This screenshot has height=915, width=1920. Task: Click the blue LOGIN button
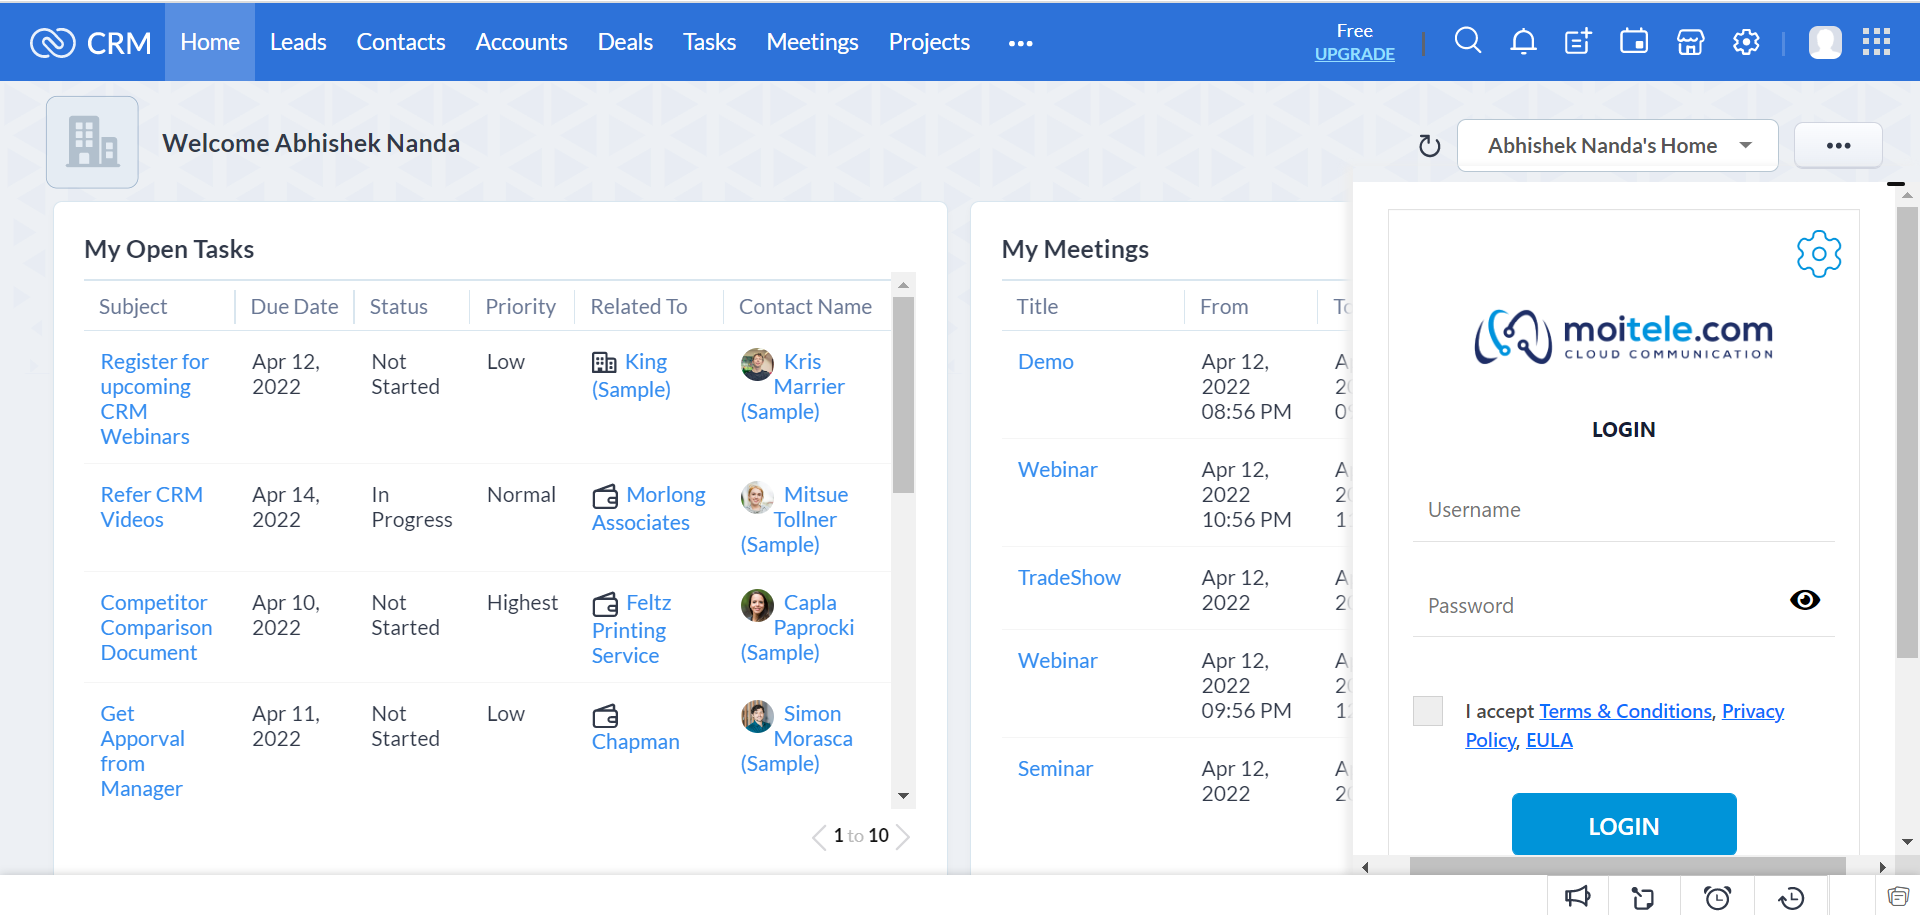click(1624, 826)
